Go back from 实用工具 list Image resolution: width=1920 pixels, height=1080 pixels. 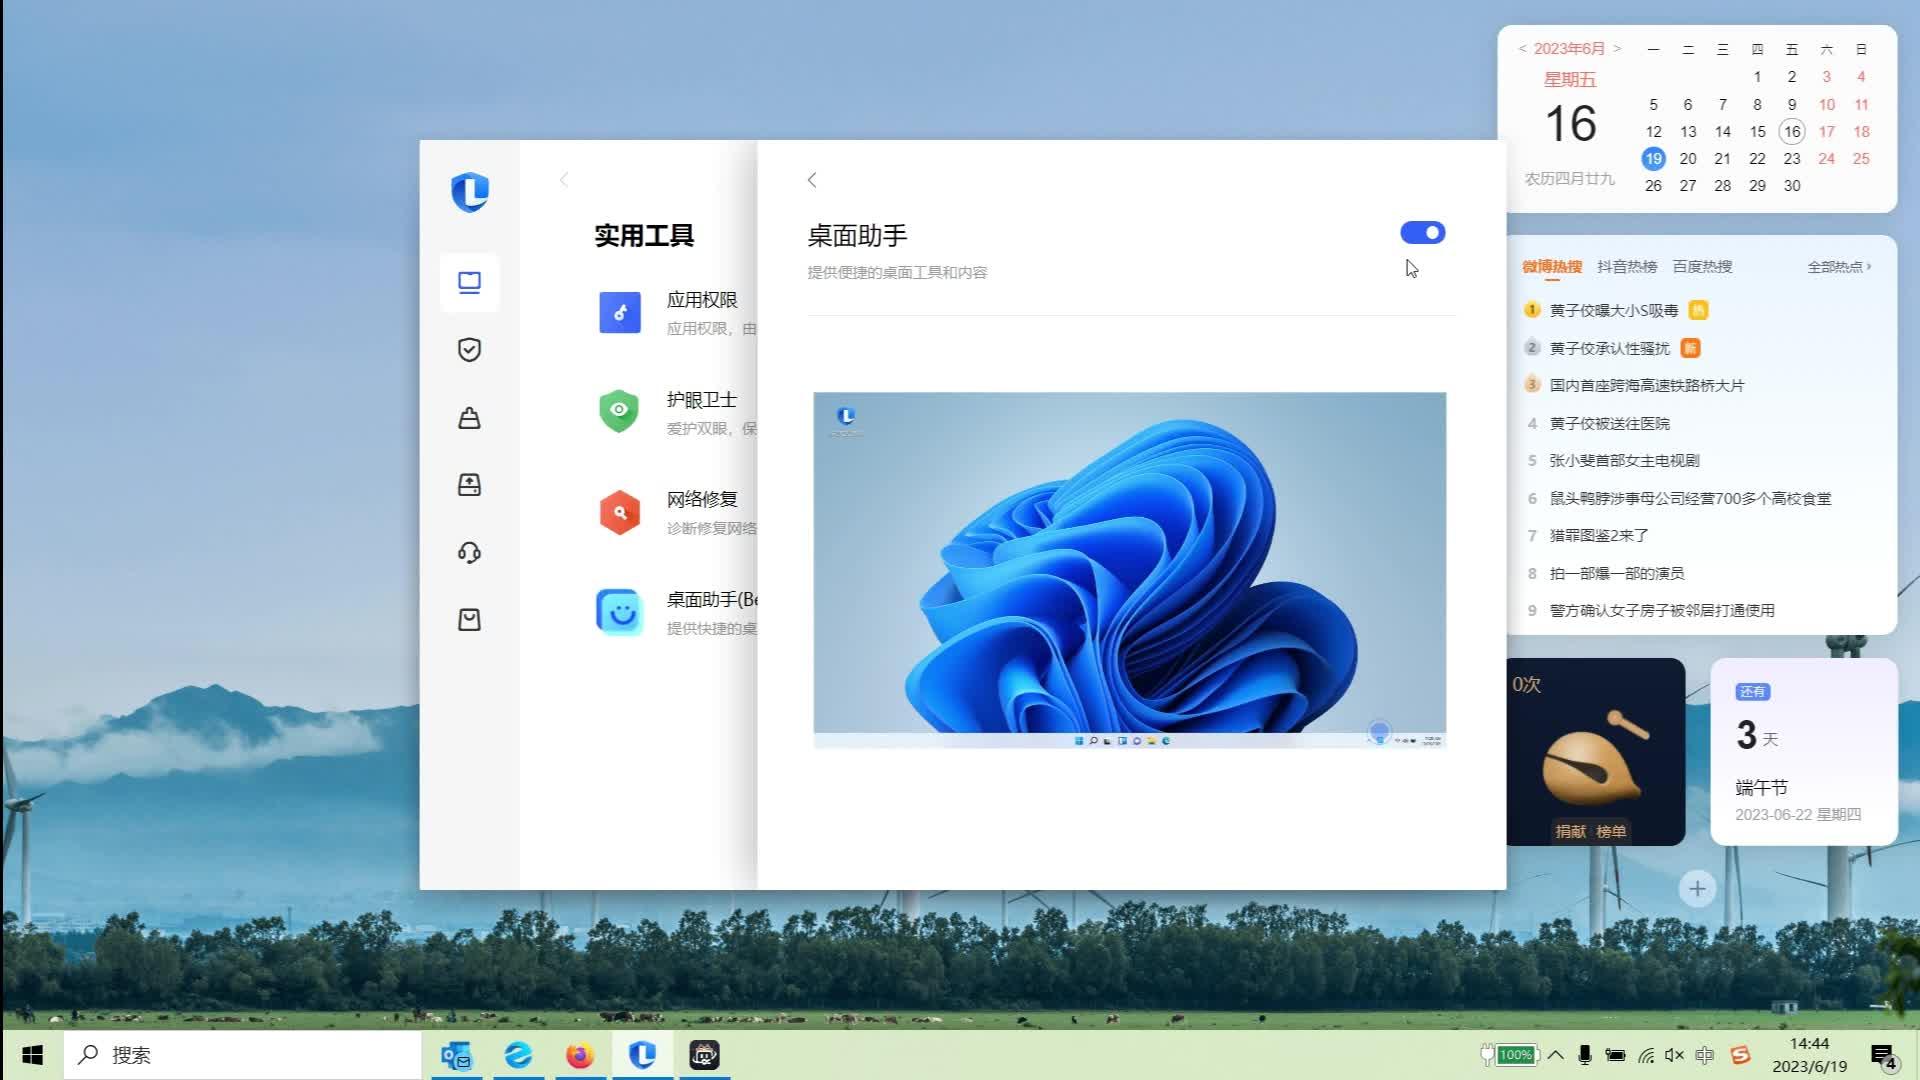coord(564,180)
